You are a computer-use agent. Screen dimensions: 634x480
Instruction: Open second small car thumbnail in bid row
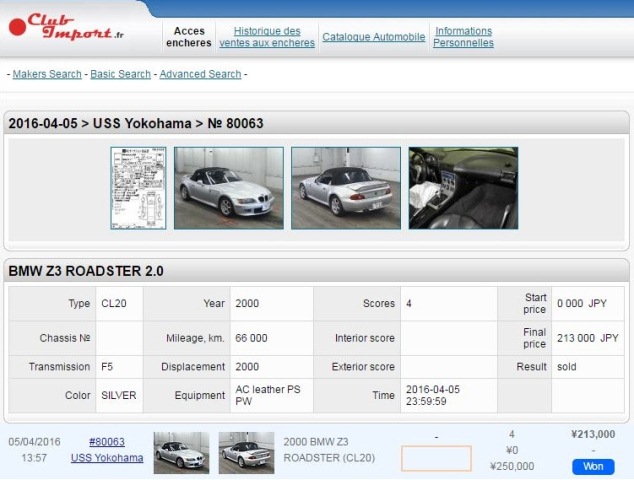246,452
